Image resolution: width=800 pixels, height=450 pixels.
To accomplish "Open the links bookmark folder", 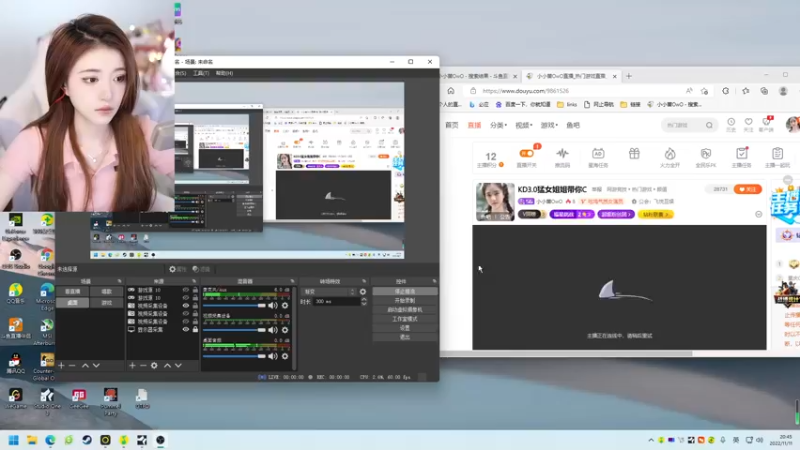I will [x=567, y=105].
